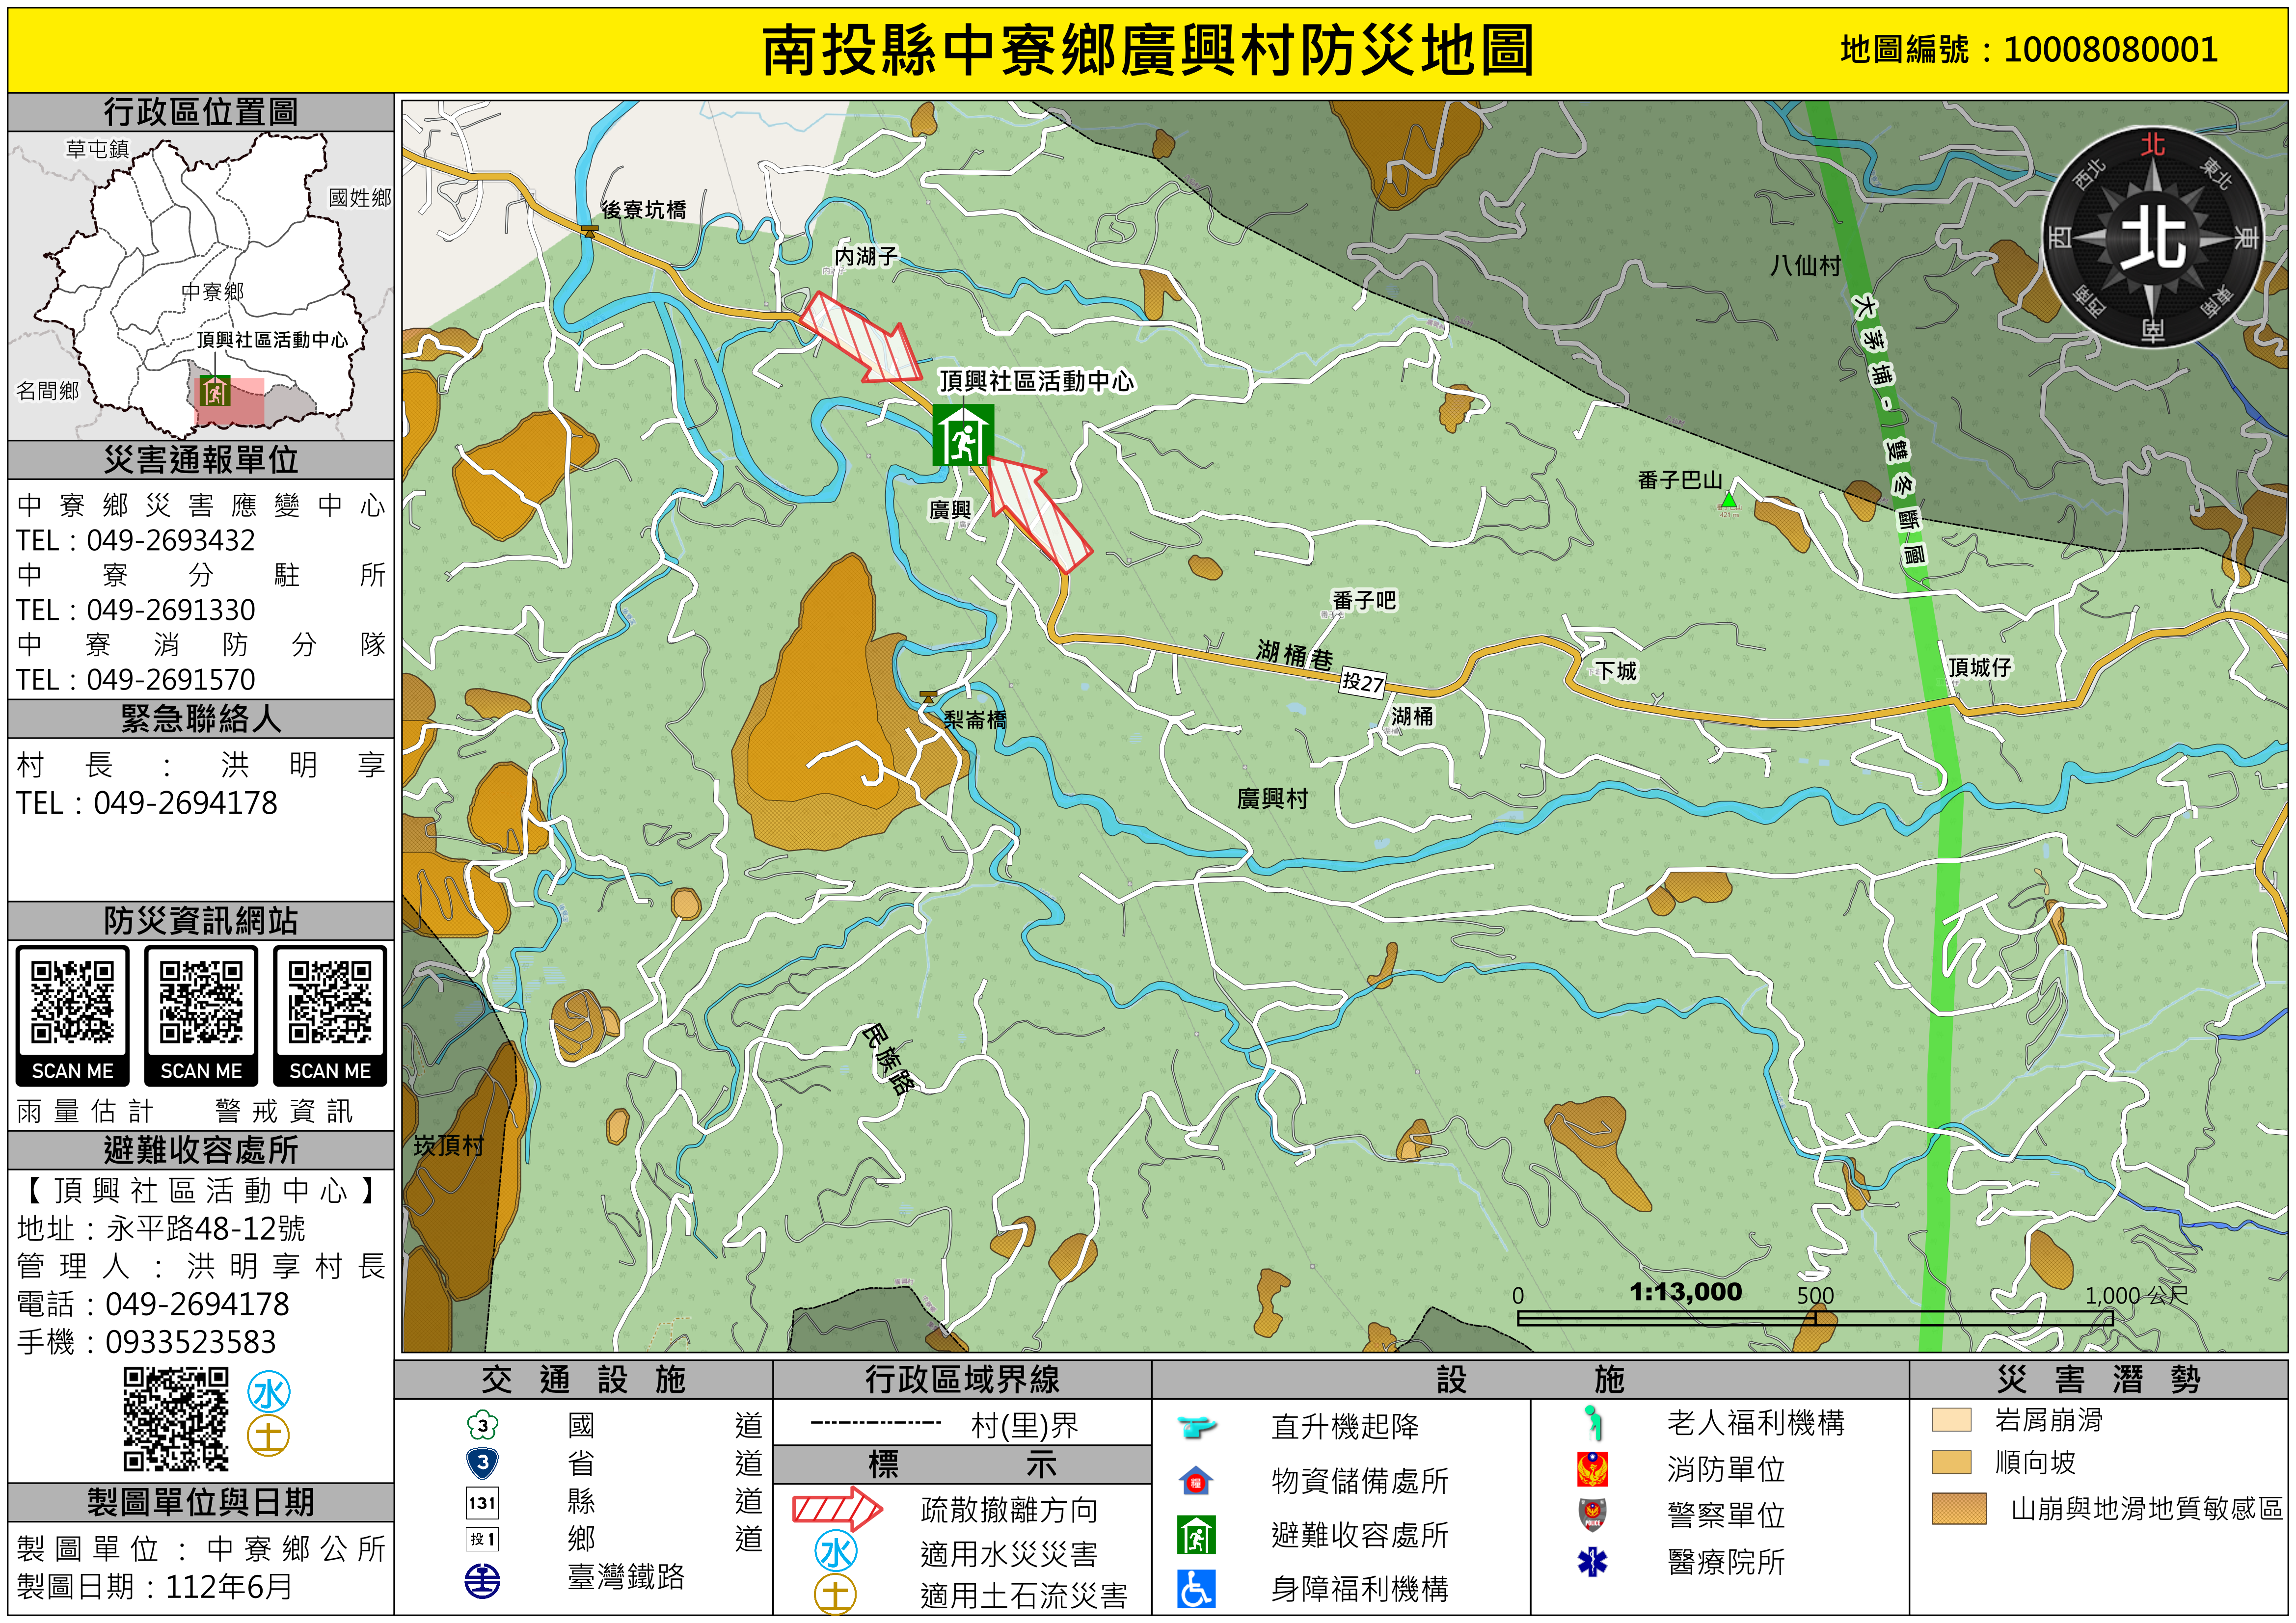The image size is (2296, 1623).
Task: Click the north compass rose
Action: tap(2152, 238)
